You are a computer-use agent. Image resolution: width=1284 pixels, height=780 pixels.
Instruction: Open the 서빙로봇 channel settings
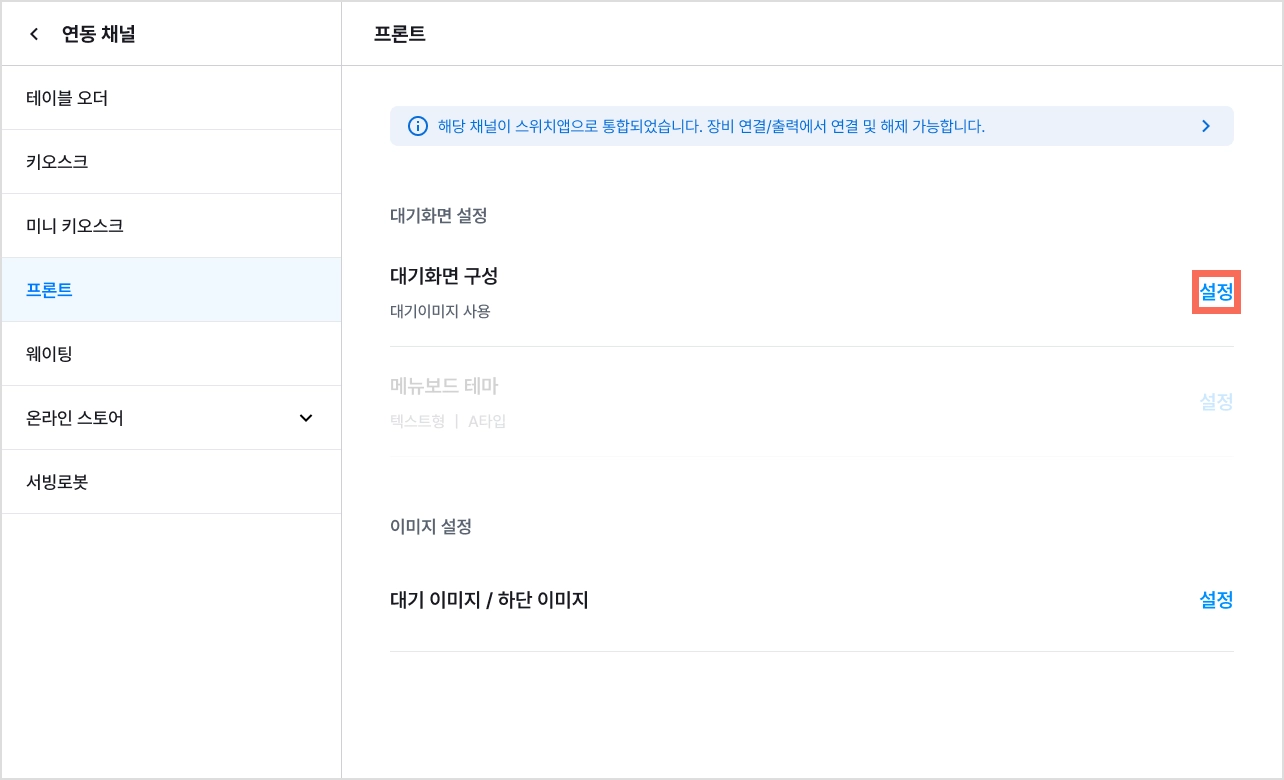coord(171,482)
